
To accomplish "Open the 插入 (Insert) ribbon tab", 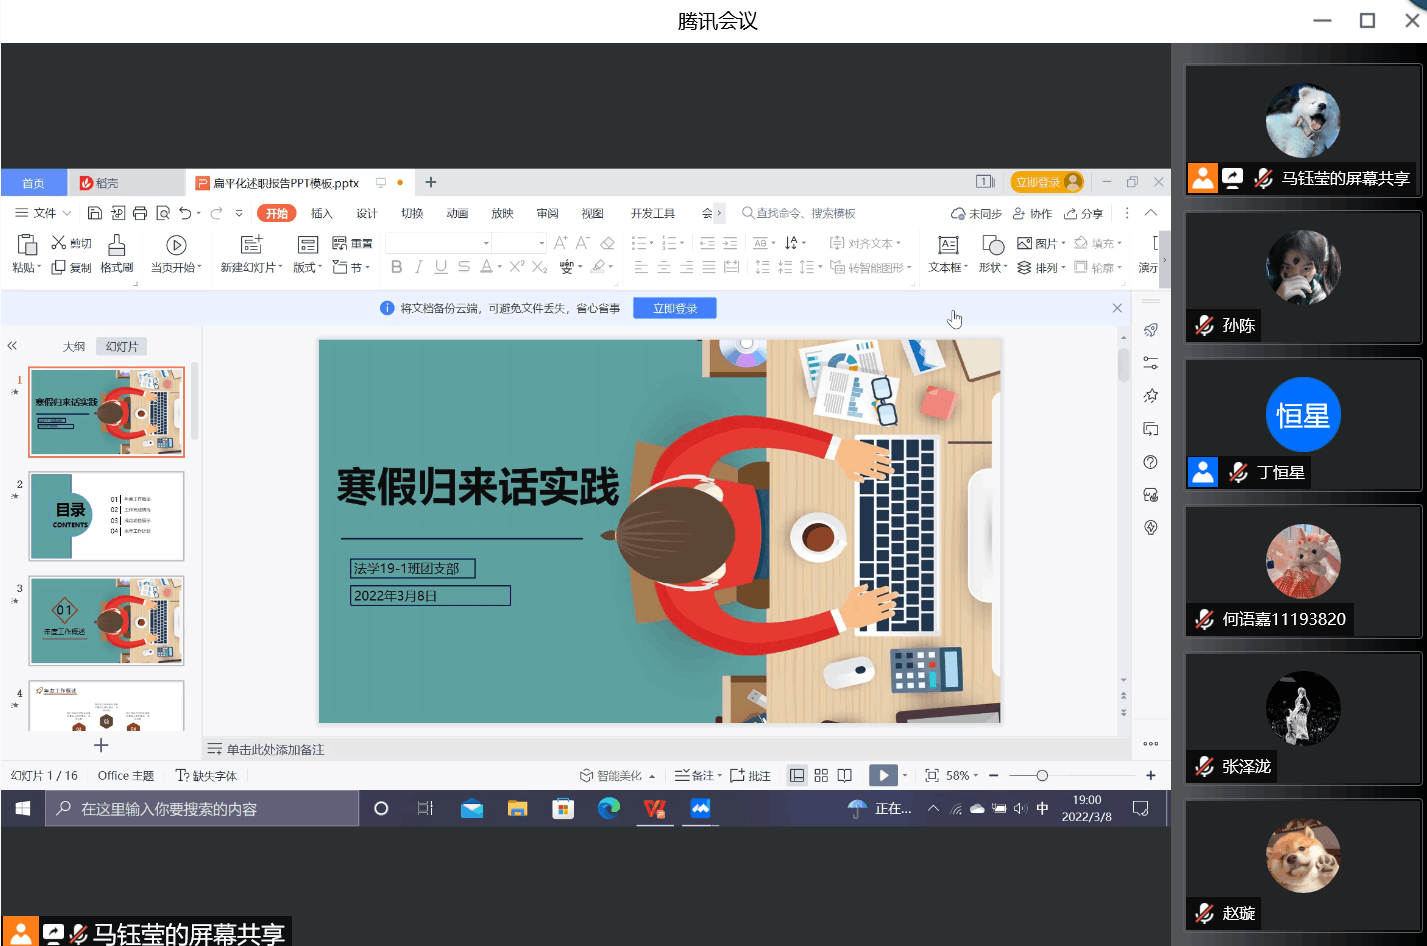I will pos(321,213).
